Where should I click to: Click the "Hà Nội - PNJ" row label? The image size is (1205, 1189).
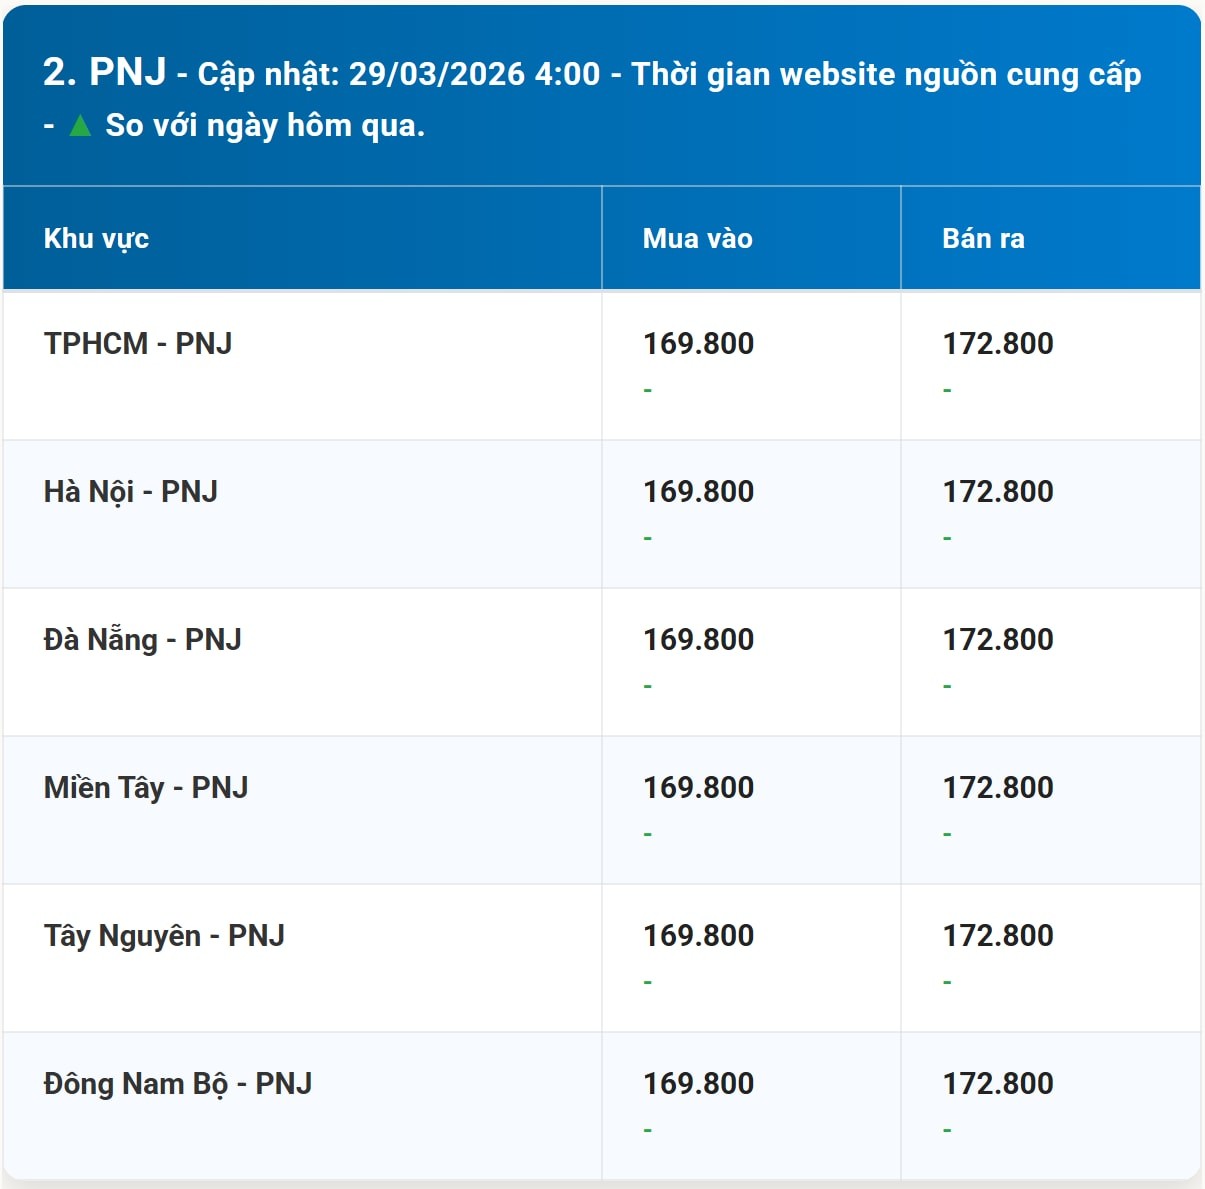[131, 491]
